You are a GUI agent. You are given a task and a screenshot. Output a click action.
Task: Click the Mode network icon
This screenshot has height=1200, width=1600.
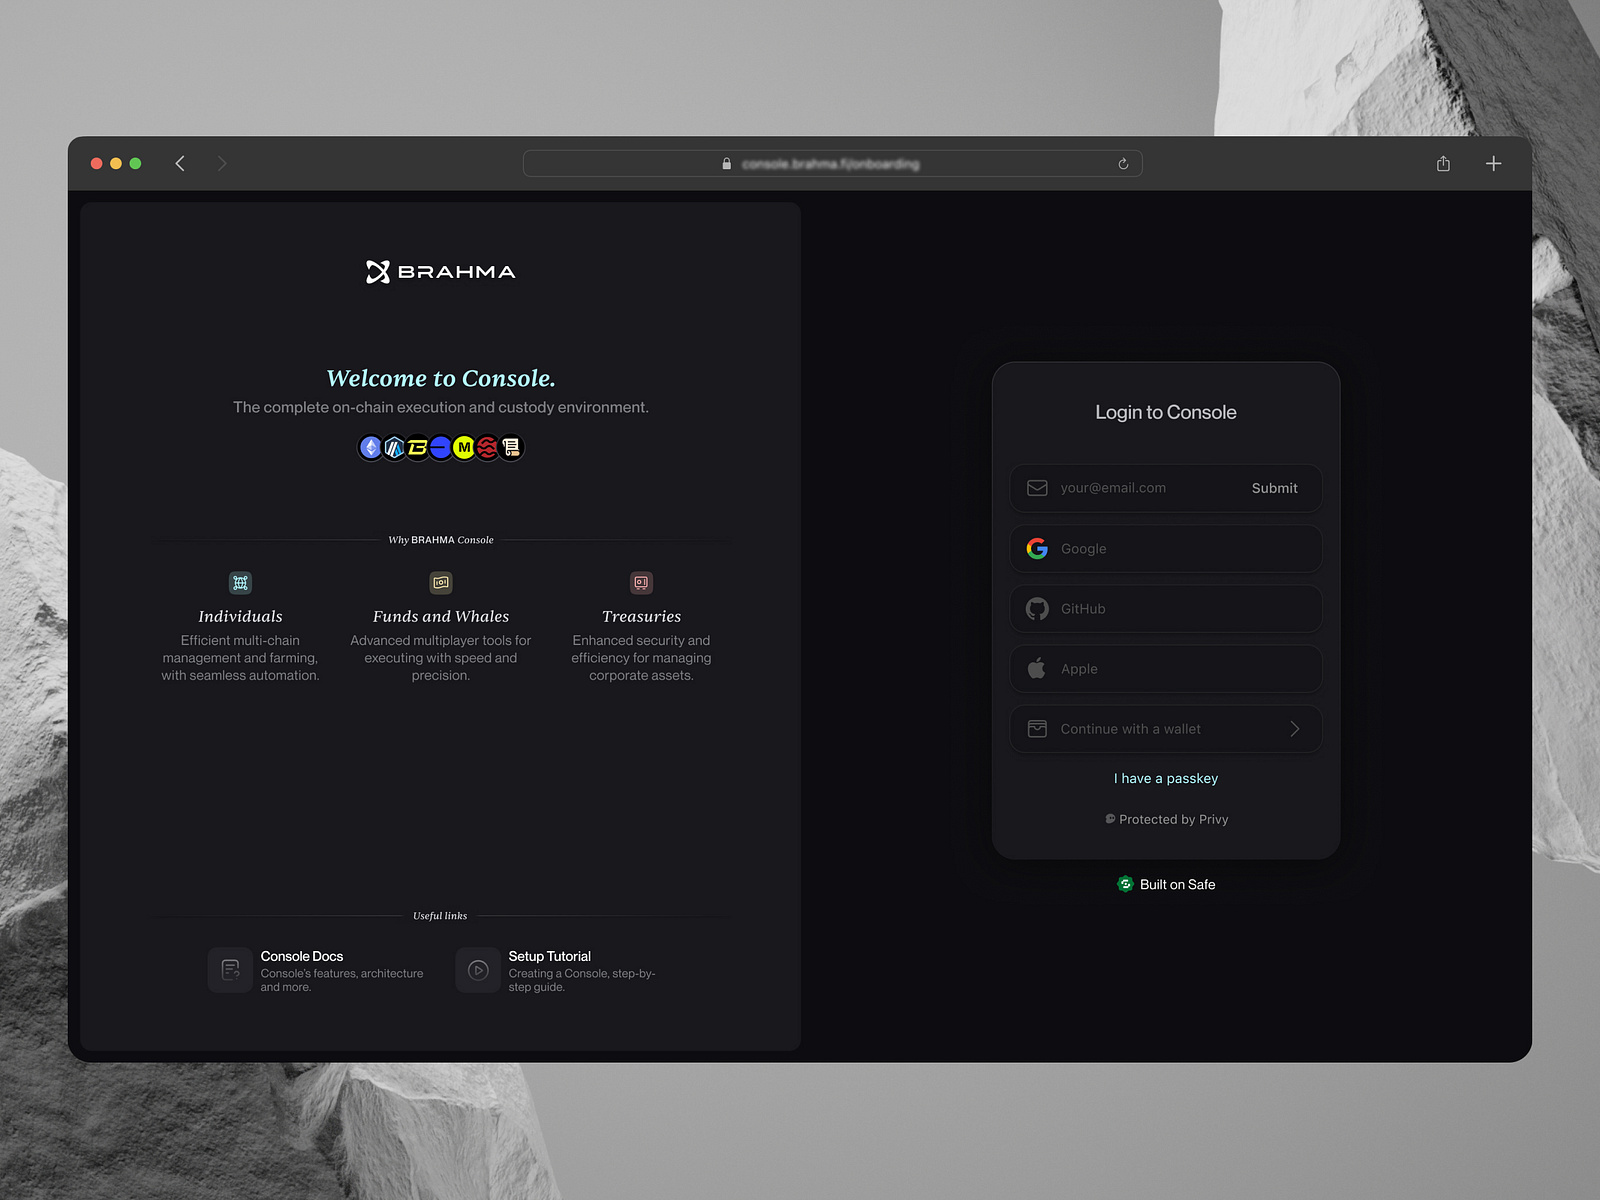coord(463,447)
